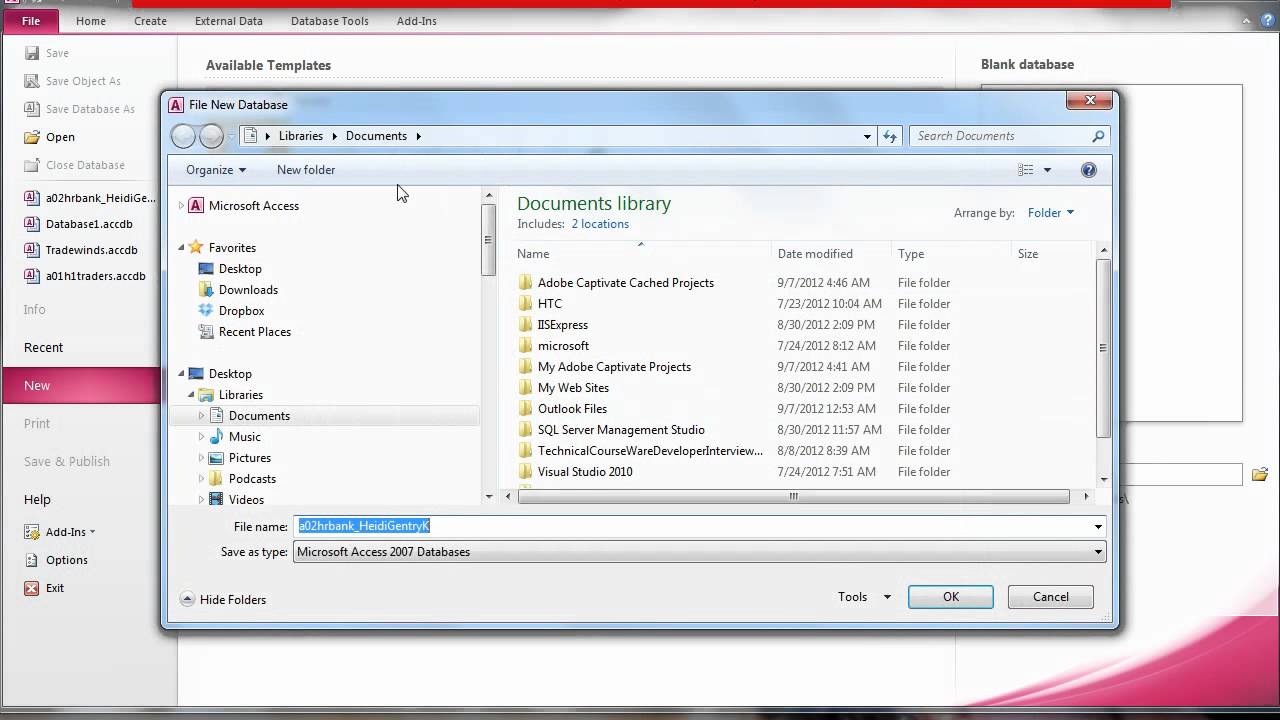Click the Back navigation arrow in dialog
The image size is (1280, 720).
(183, 136)
